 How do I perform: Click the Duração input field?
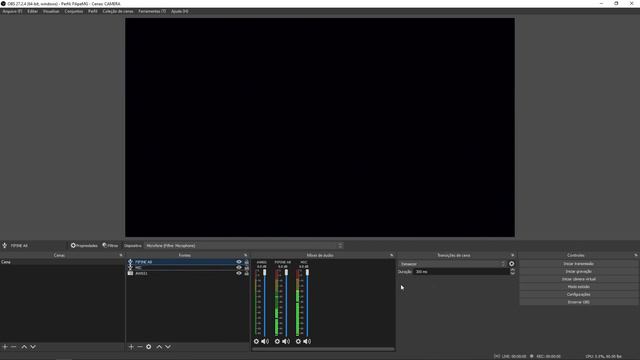click(x=461, y=271)
